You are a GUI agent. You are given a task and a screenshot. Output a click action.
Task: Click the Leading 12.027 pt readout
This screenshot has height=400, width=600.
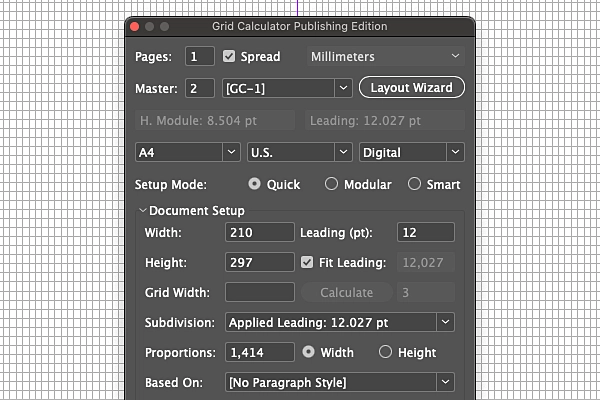[x=385, y=120]
